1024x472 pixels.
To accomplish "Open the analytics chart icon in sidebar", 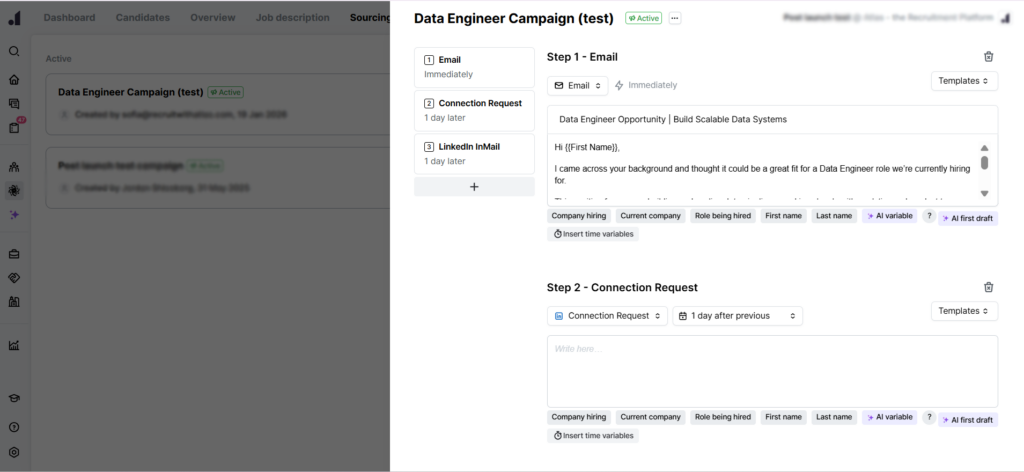I will pos(14,345).
